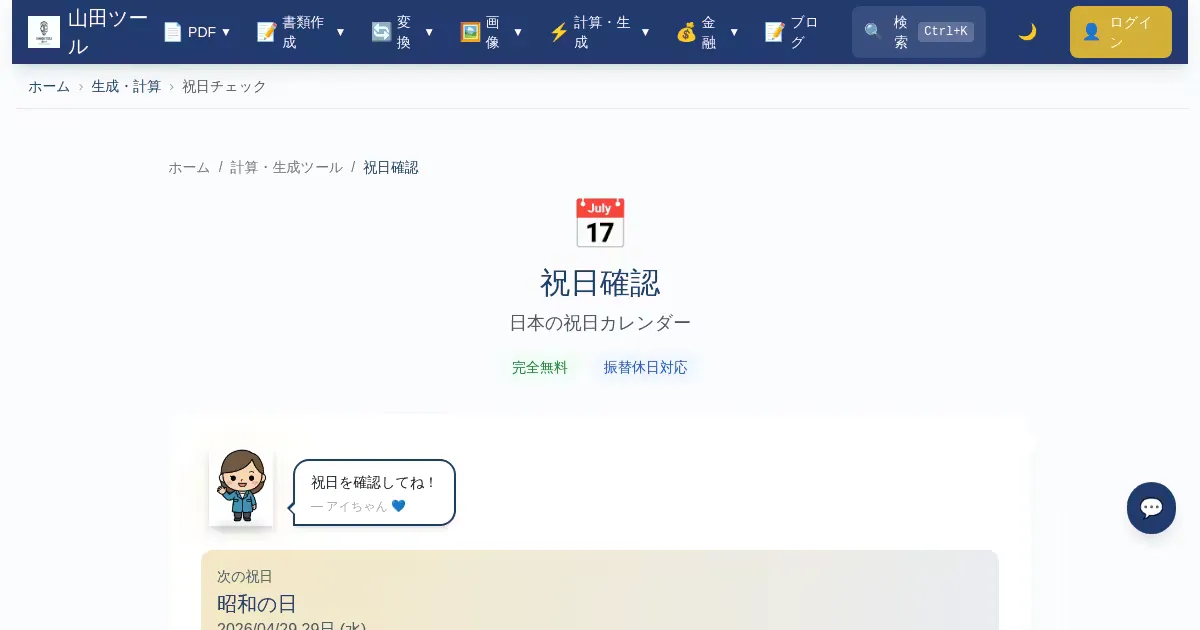Click the 計算・生成ツール inner breadcrumb link
This screenshot has width=1200, height=630.
286,168
